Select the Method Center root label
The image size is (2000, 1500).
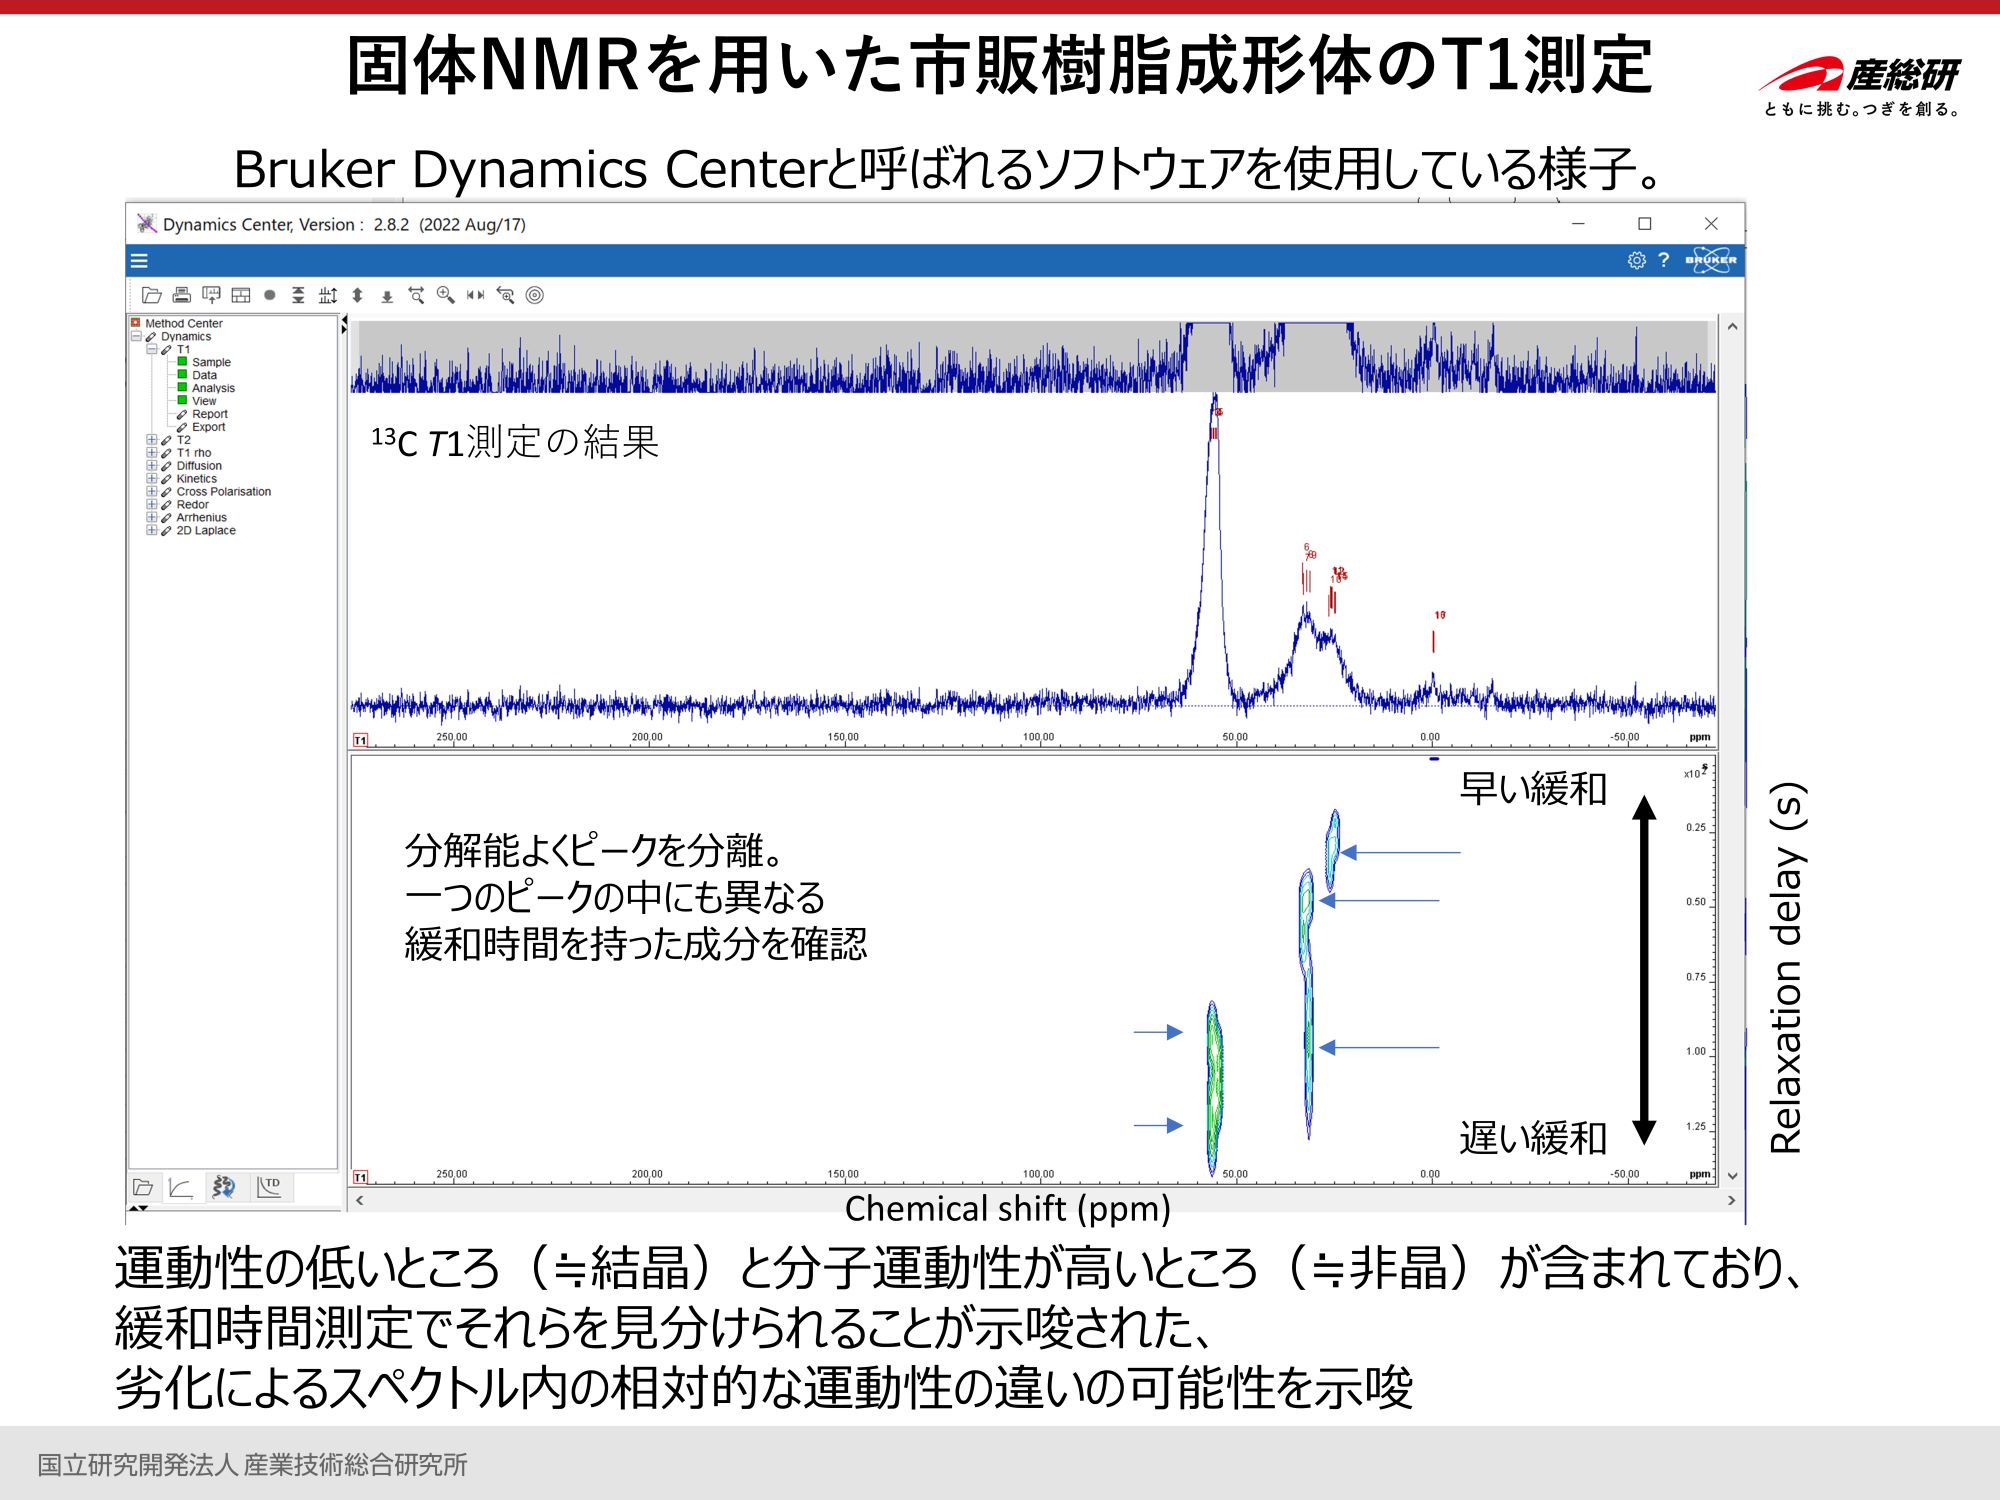coord(184,323)
